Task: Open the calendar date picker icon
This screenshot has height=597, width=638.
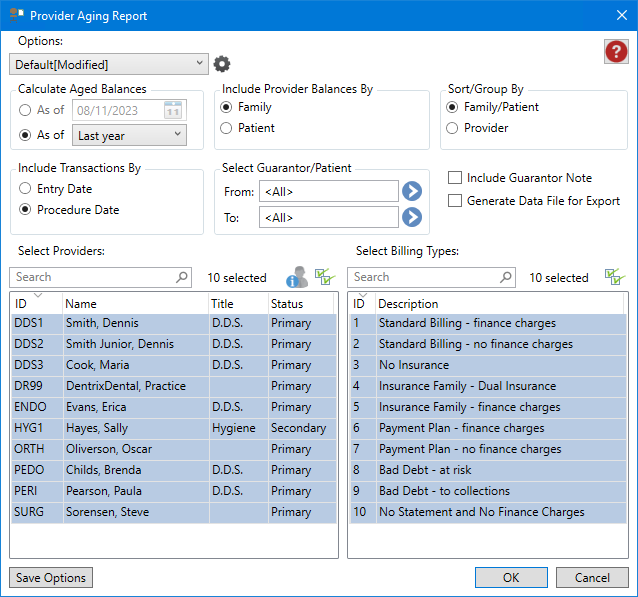Action: tap(172, 109)
